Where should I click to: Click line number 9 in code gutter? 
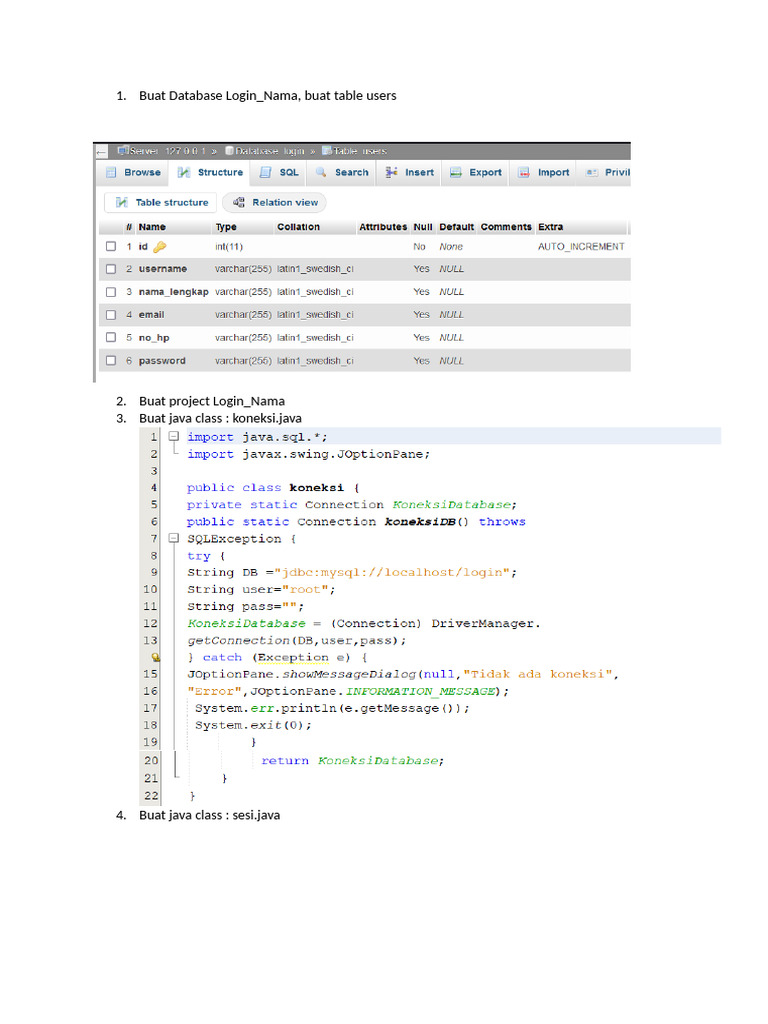pyautogui.click(x=154, y=572)
